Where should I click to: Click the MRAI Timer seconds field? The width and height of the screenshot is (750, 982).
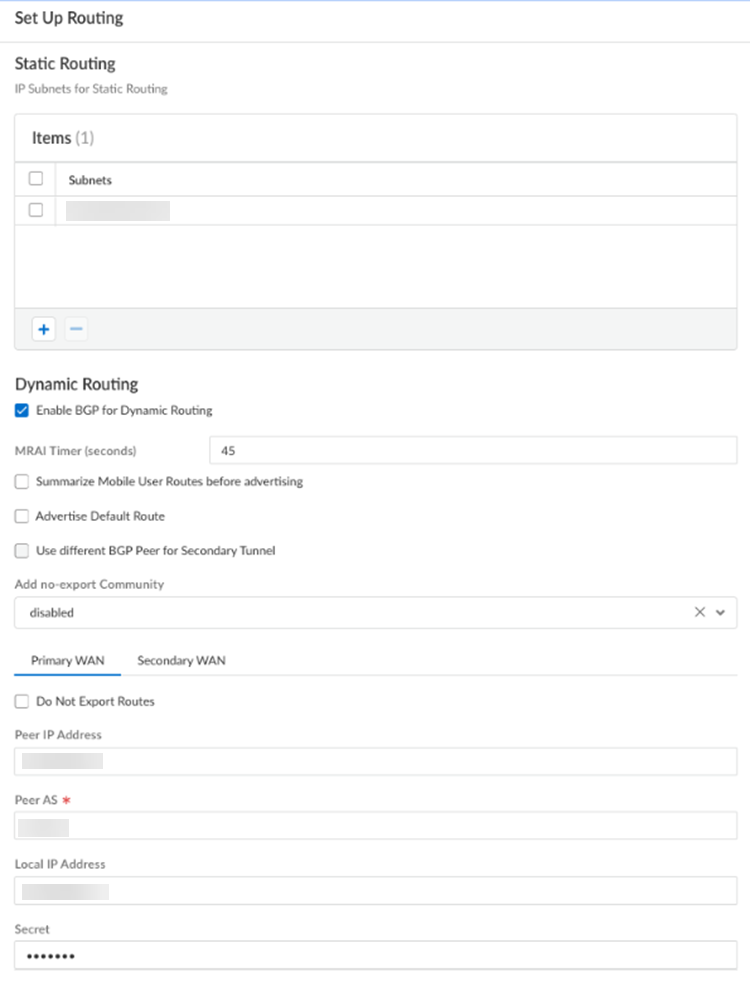point(472,450)
